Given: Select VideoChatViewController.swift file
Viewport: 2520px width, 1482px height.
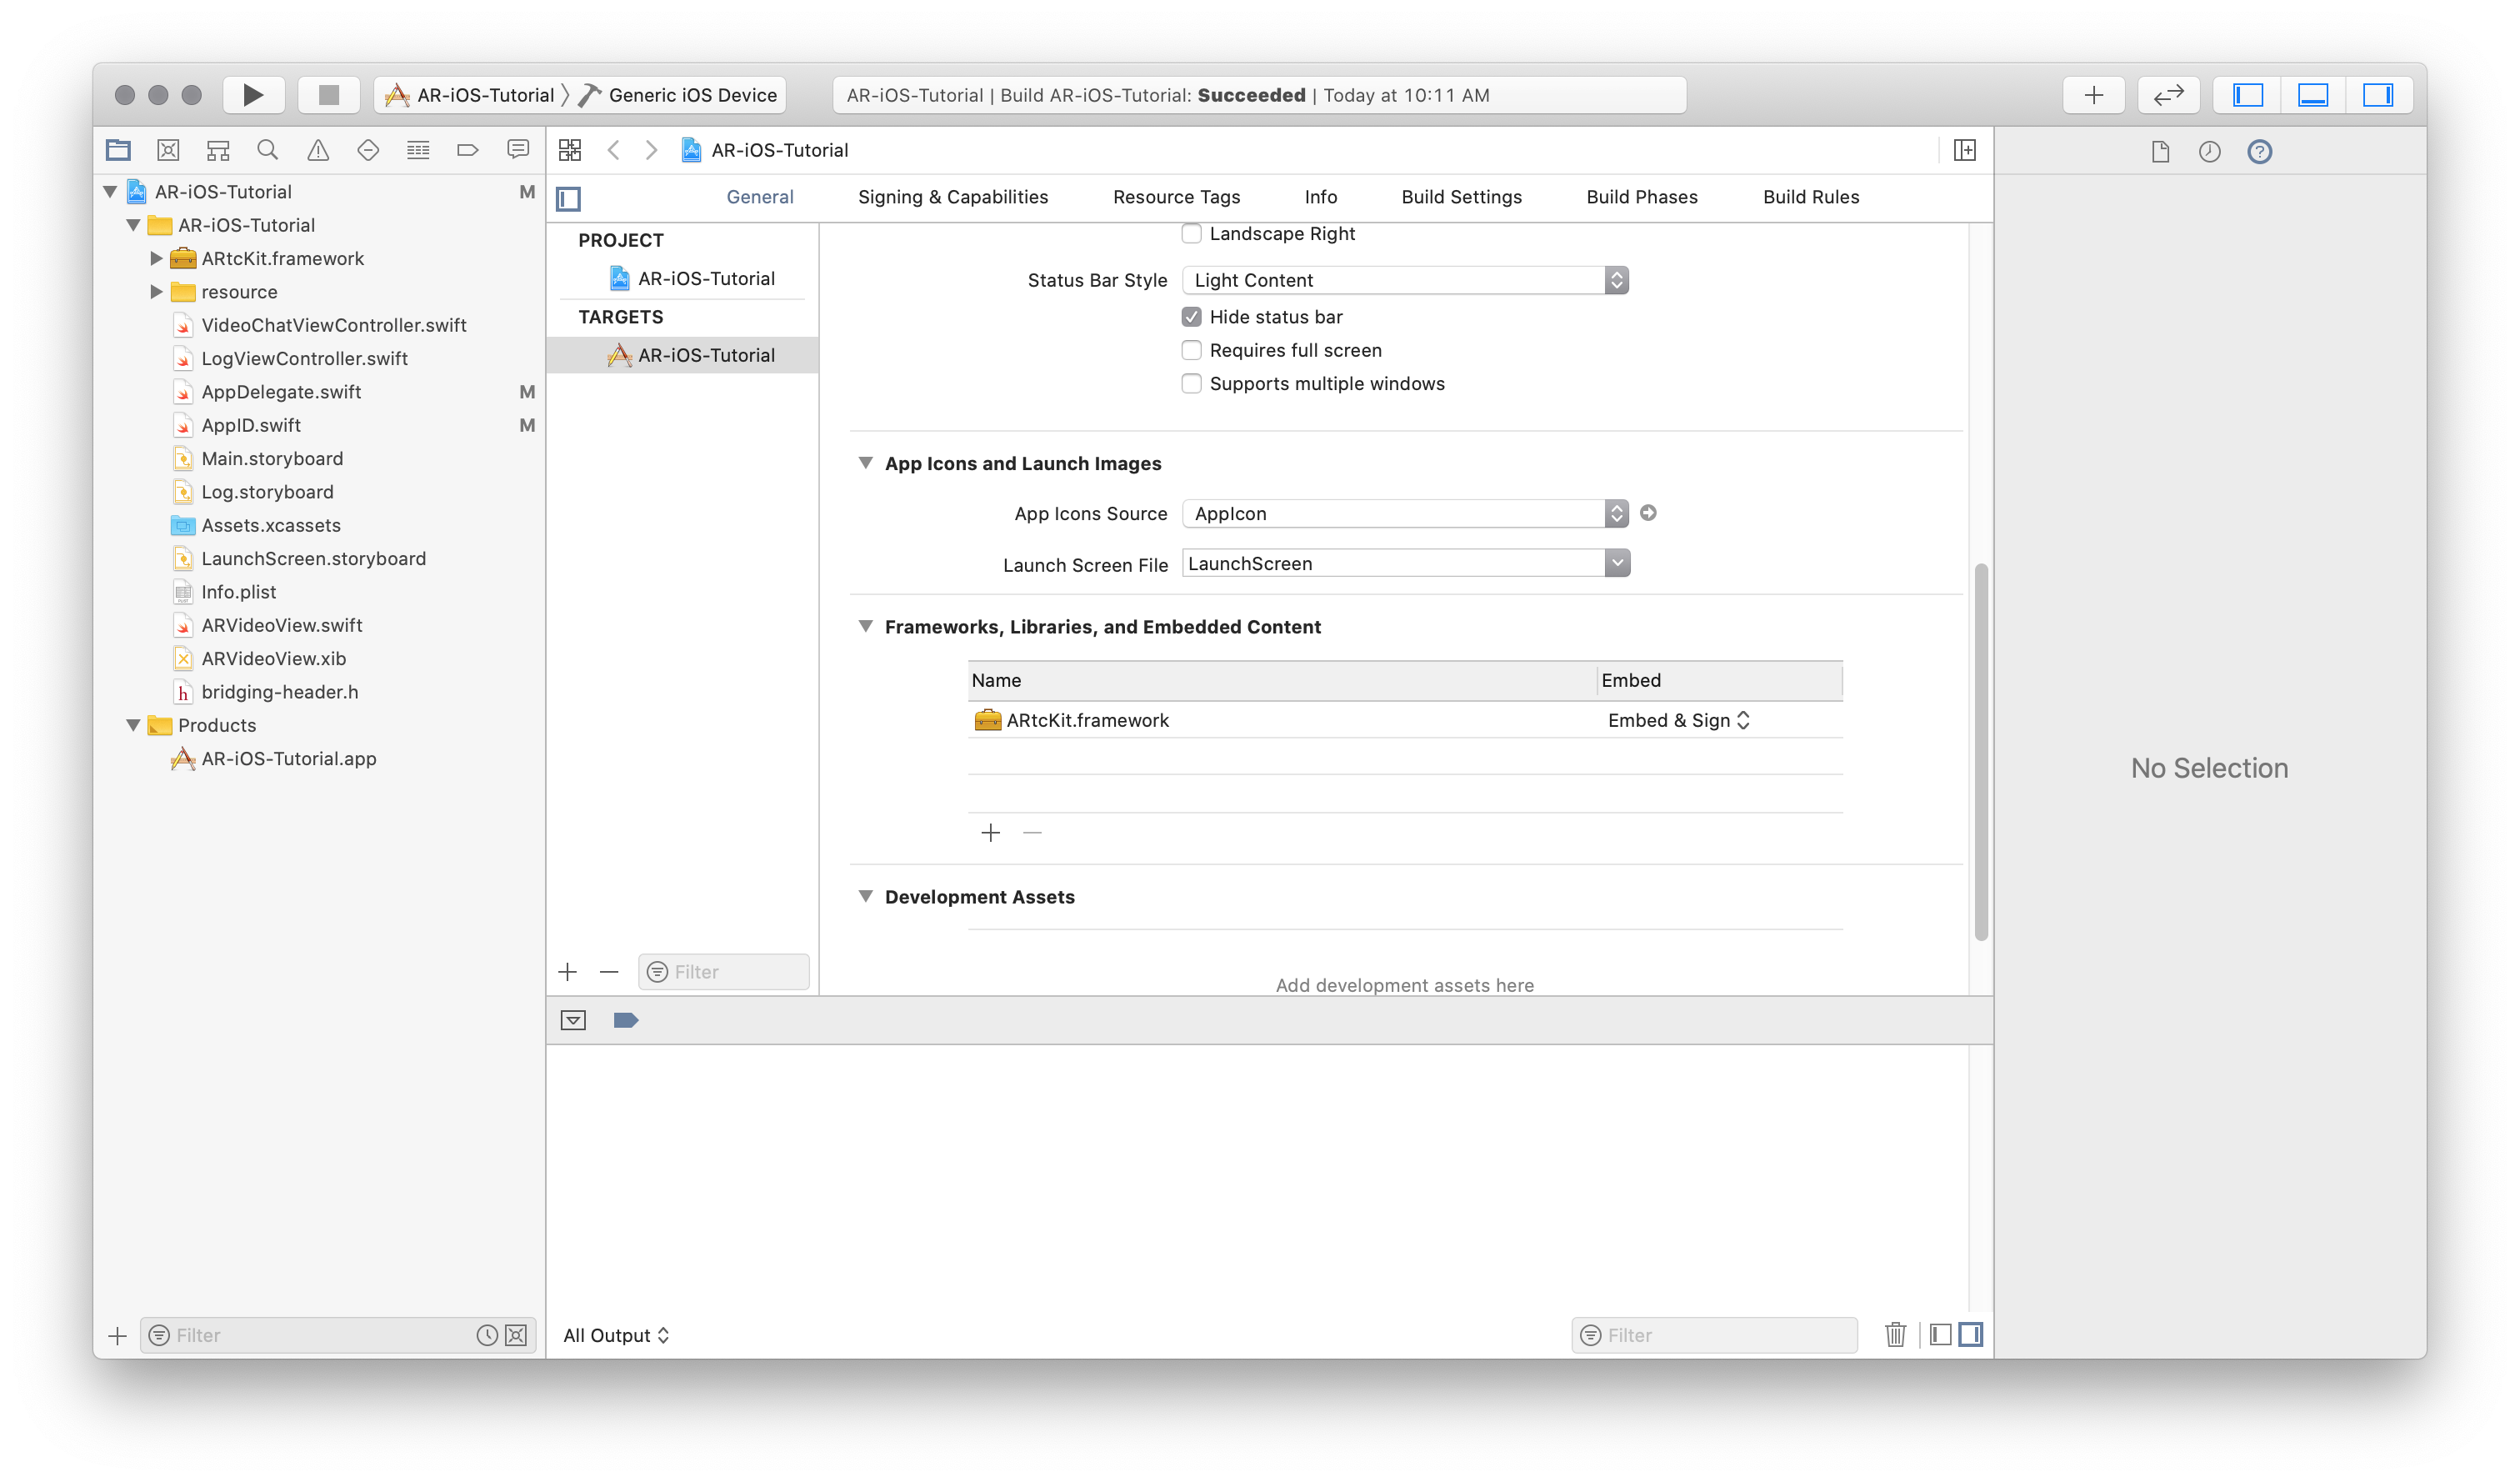Looking at the screenshot, I should click(x=333, y=325).
